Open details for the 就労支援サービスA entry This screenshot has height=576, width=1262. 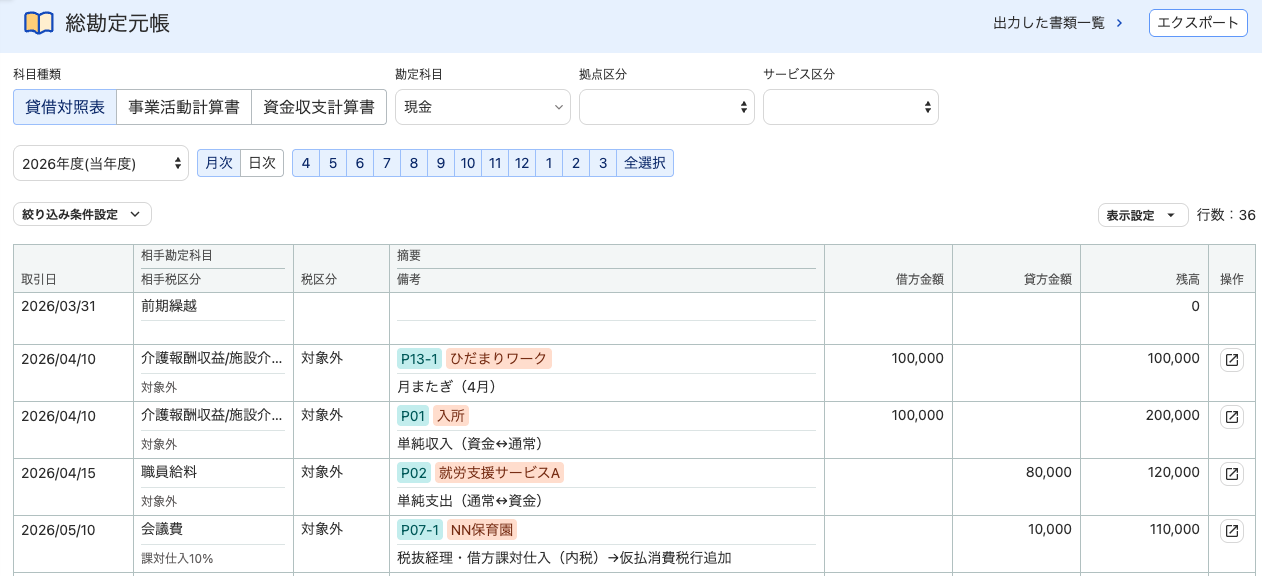pyautogui.click(x=1232, y=474)
